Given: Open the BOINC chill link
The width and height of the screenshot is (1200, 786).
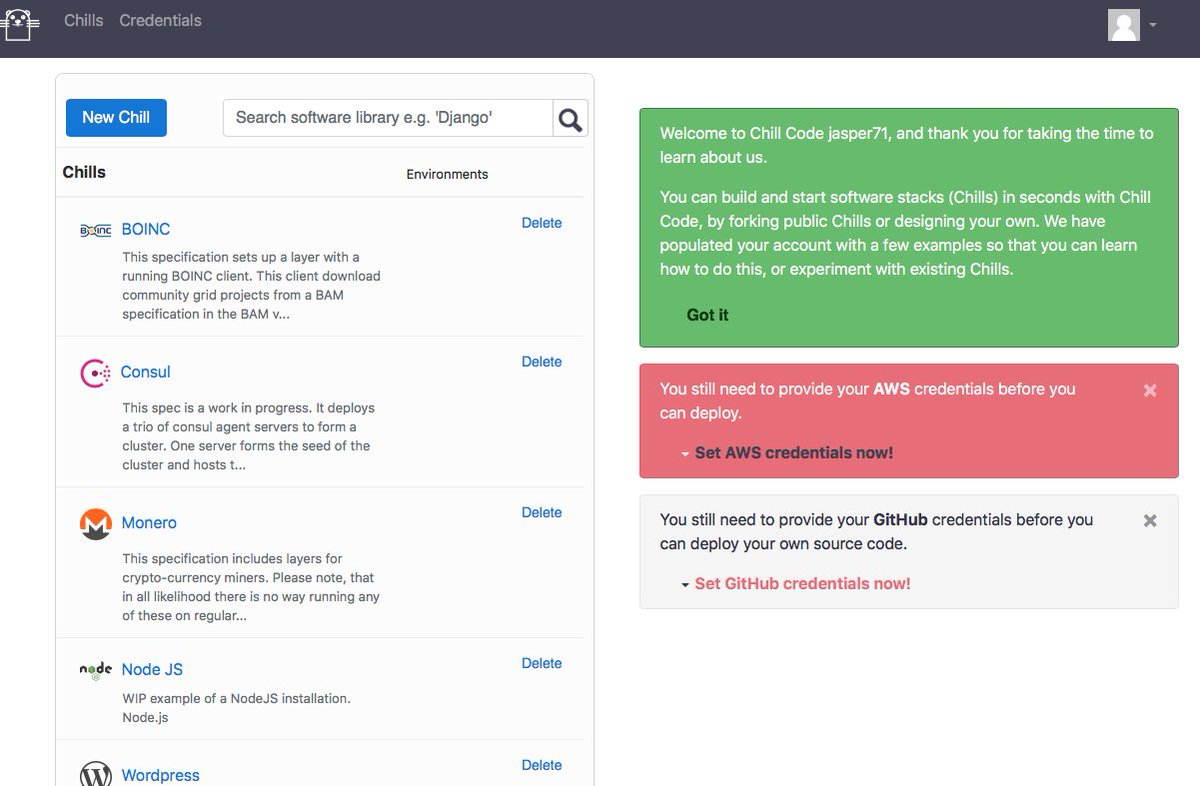Looking at the screenshot, I should [x=146, y=229].
